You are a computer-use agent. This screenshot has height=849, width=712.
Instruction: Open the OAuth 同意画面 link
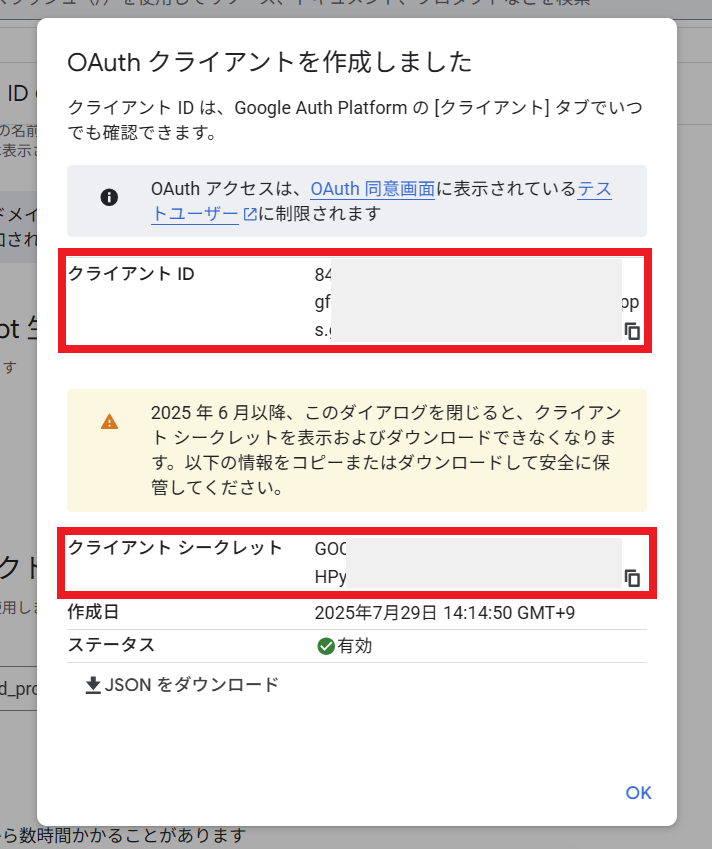373,189
